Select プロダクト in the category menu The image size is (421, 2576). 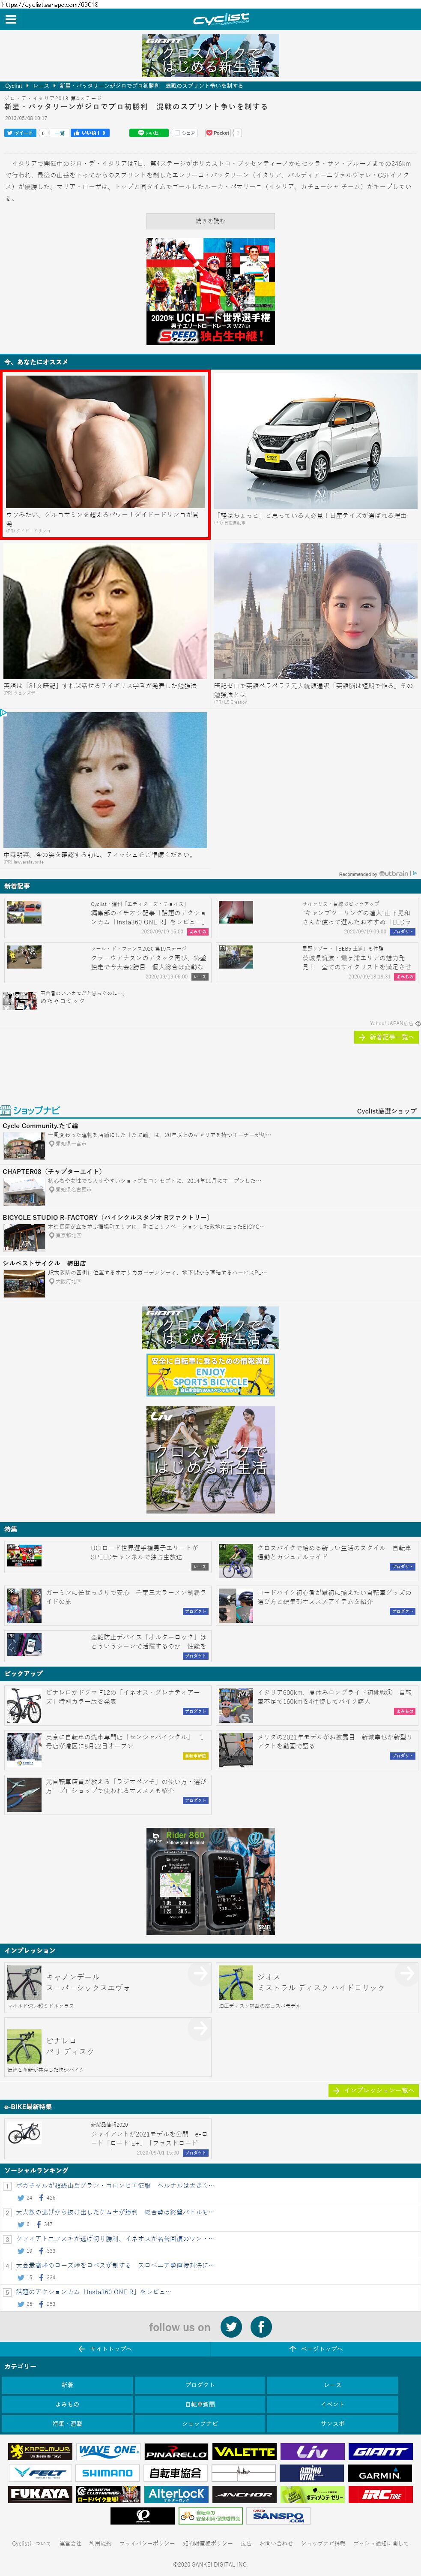click(x=199, y=2385)
